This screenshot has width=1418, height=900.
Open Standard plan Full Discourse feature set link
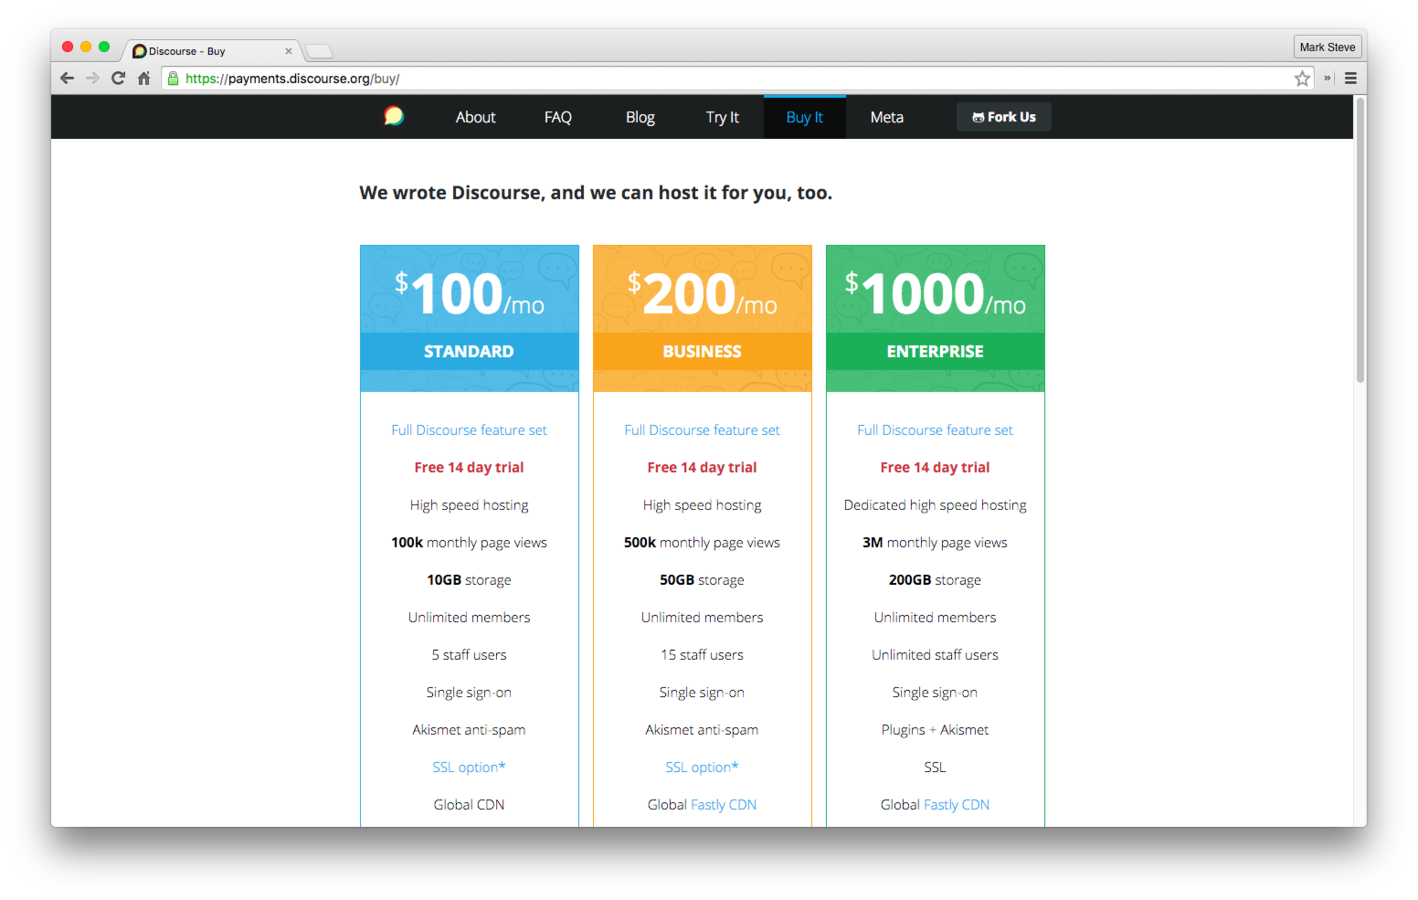point(469,430)
